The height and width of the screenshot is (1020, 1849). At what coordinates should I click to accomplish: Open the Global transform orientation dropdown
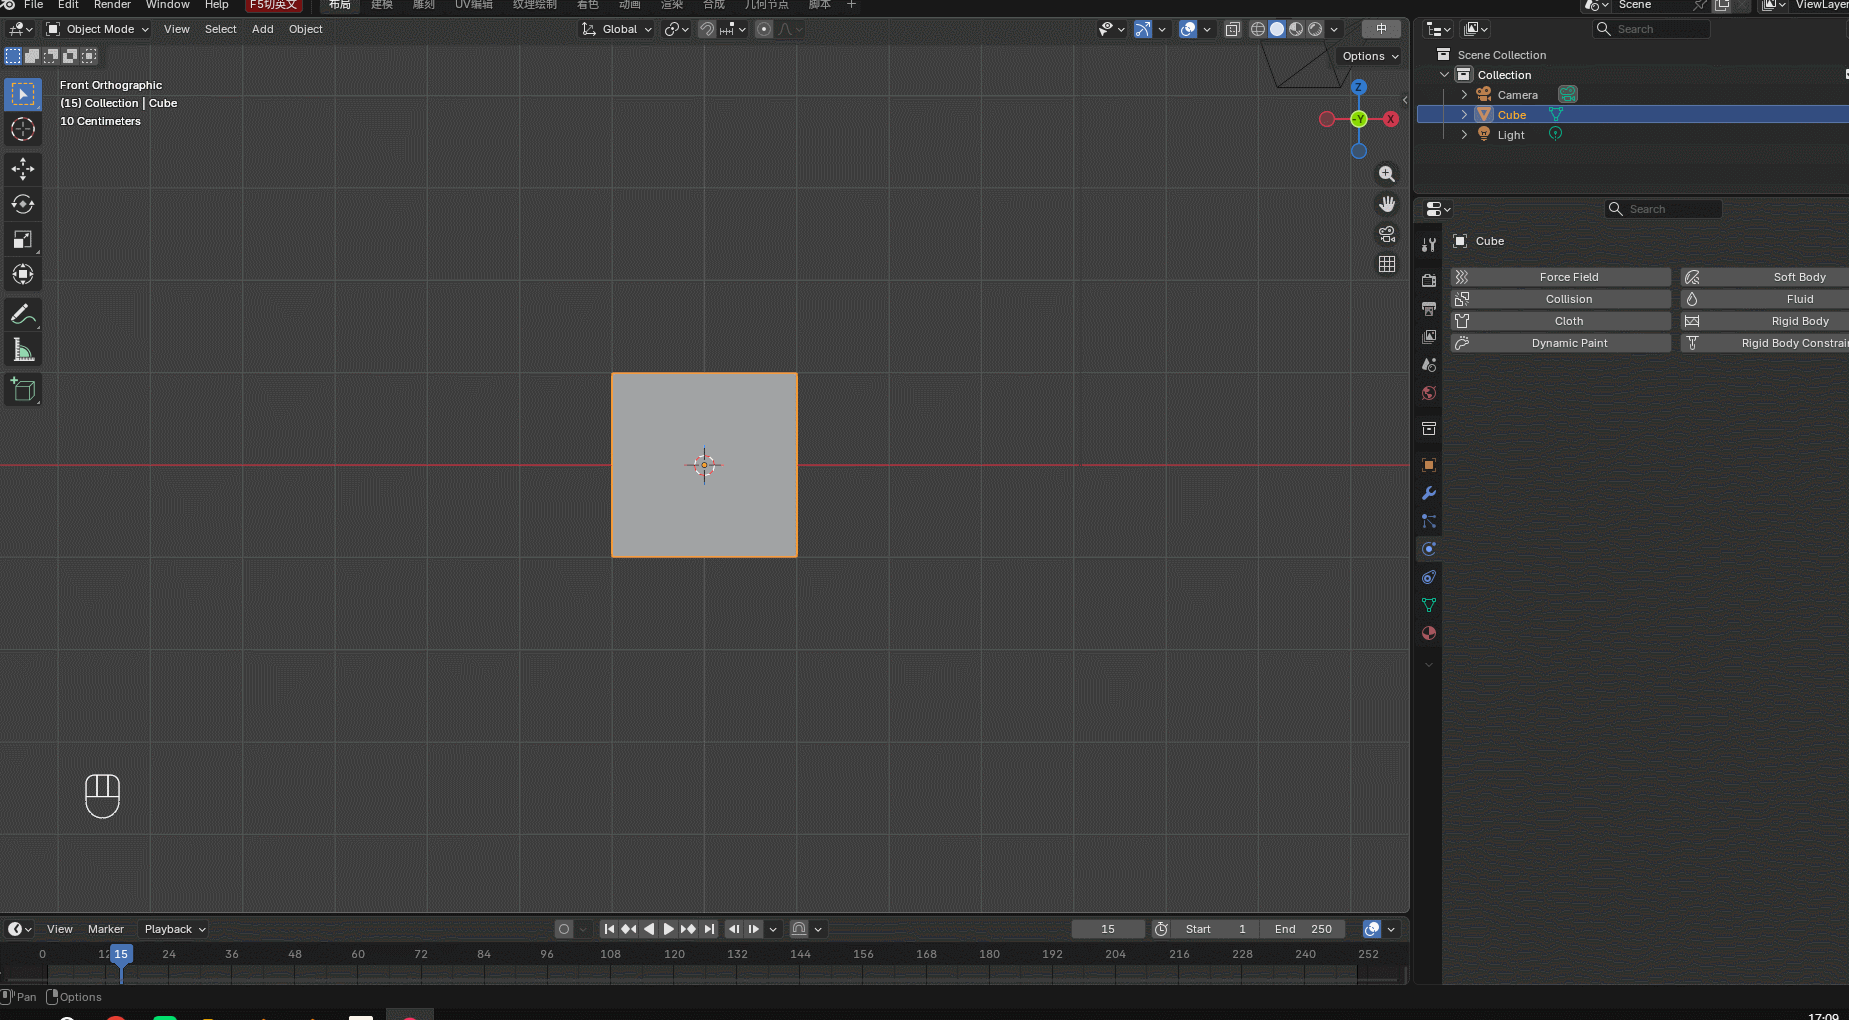click(x=617, y=29)
